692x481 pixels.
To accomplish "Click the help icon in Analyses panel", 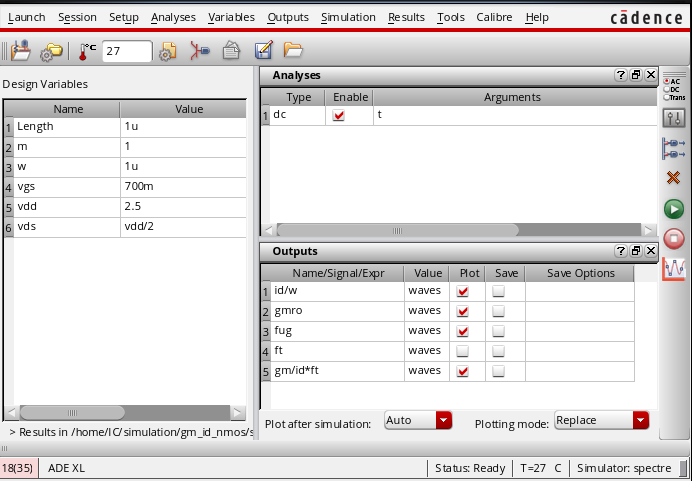I will (621, 75).
